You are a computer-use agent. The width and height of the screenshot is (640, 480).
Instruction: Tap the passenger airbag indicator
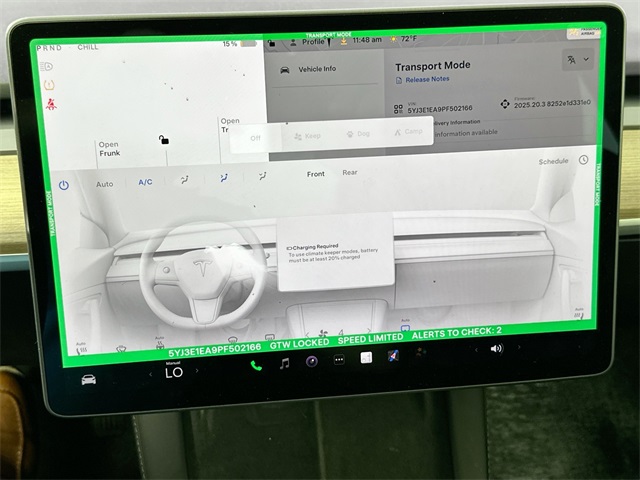point(583,33)
